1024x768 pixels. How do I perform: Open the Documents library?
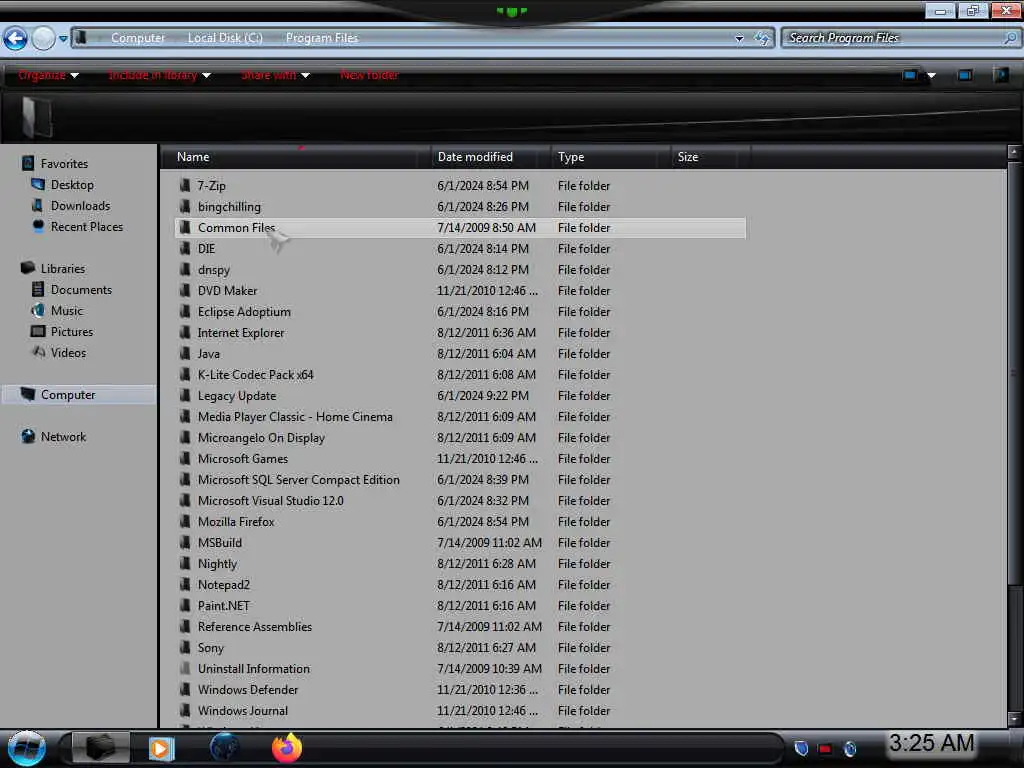81,289
